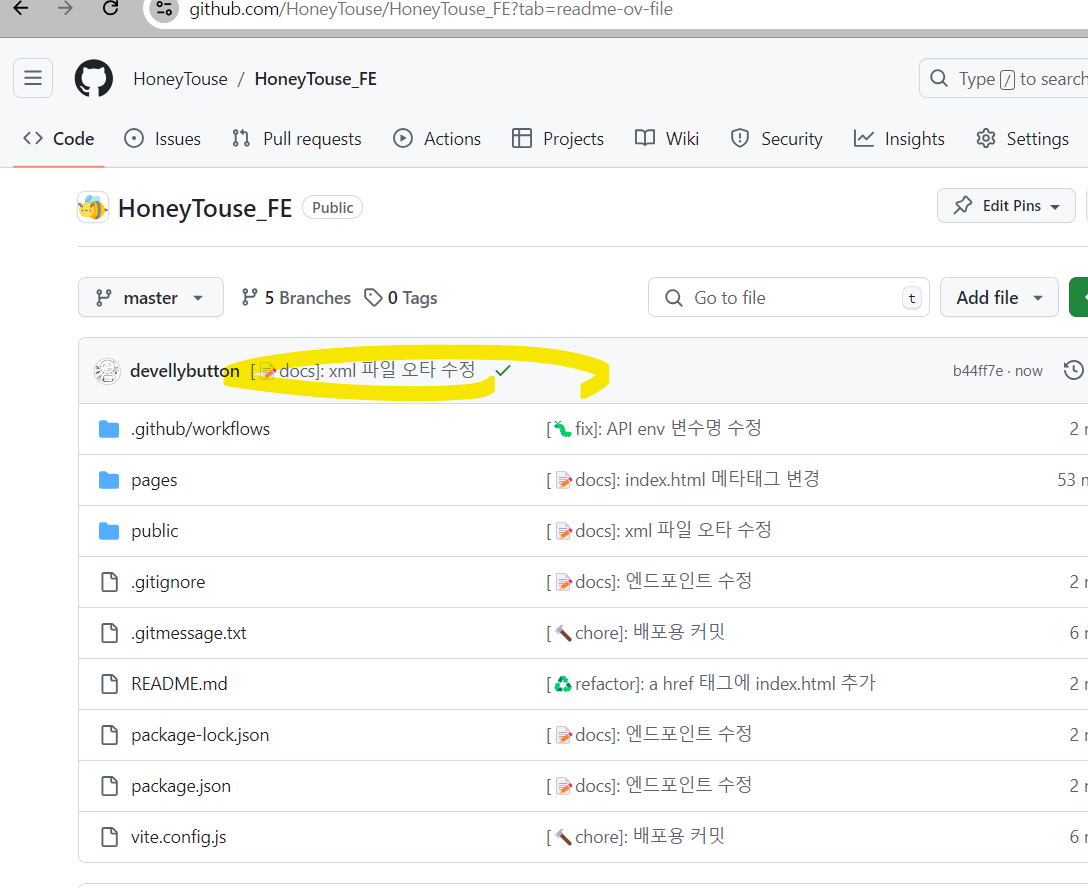Open the package.json file
The image size is (1088, 888).
181,786
